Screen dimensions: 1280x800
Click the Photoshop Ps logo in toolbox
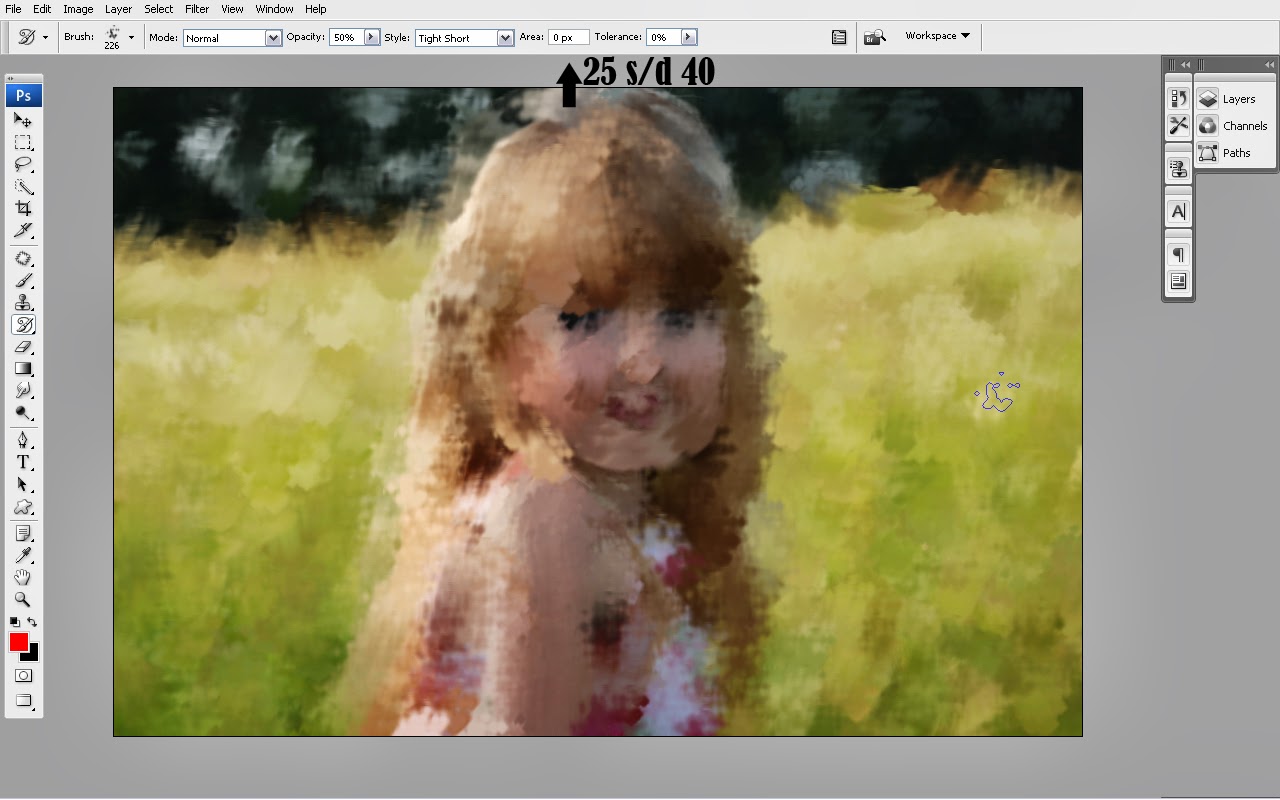[23, 96]
